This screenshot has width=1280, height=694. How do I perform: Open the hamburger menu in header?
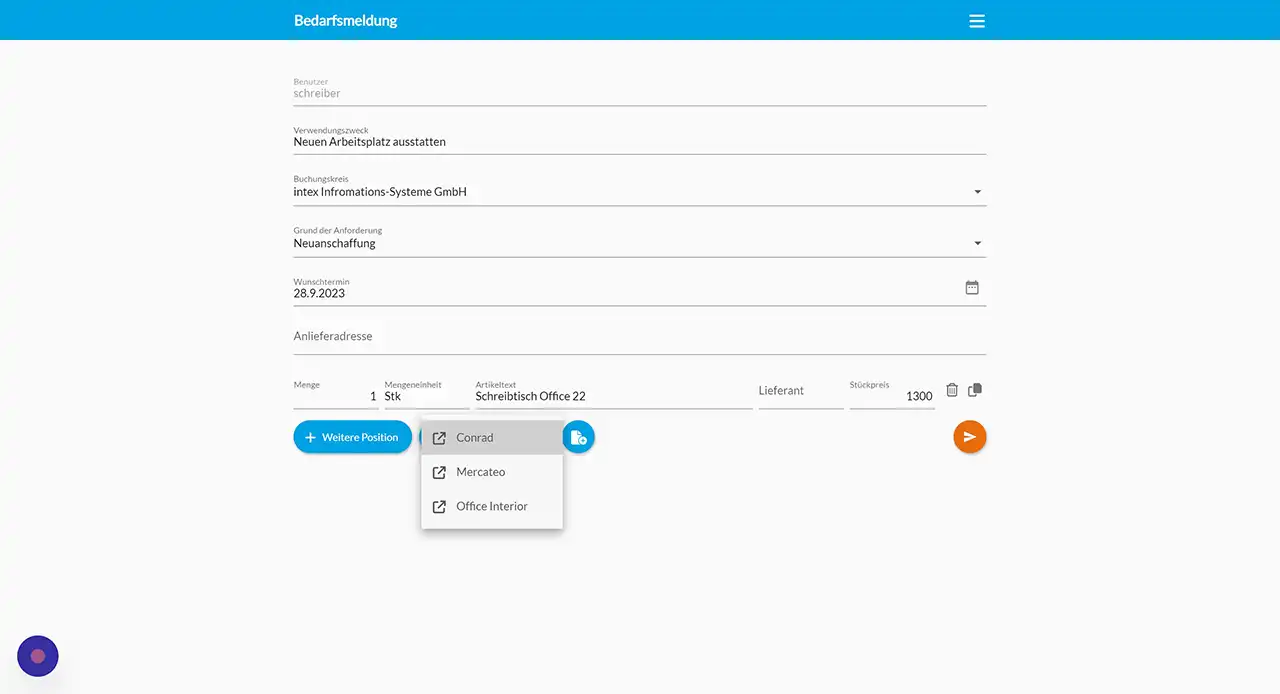point(977,21)
